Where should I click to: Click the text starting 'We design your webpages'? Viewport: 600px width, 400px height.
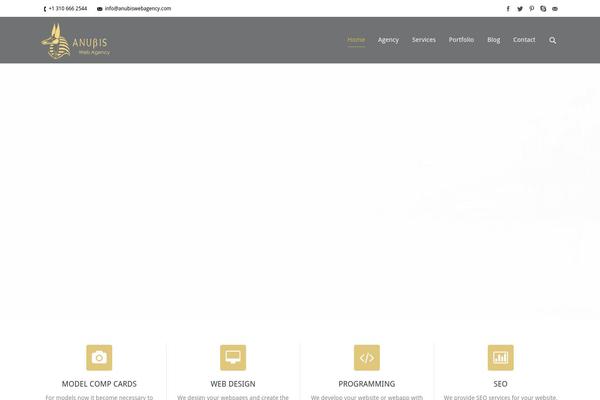point(233,397)
